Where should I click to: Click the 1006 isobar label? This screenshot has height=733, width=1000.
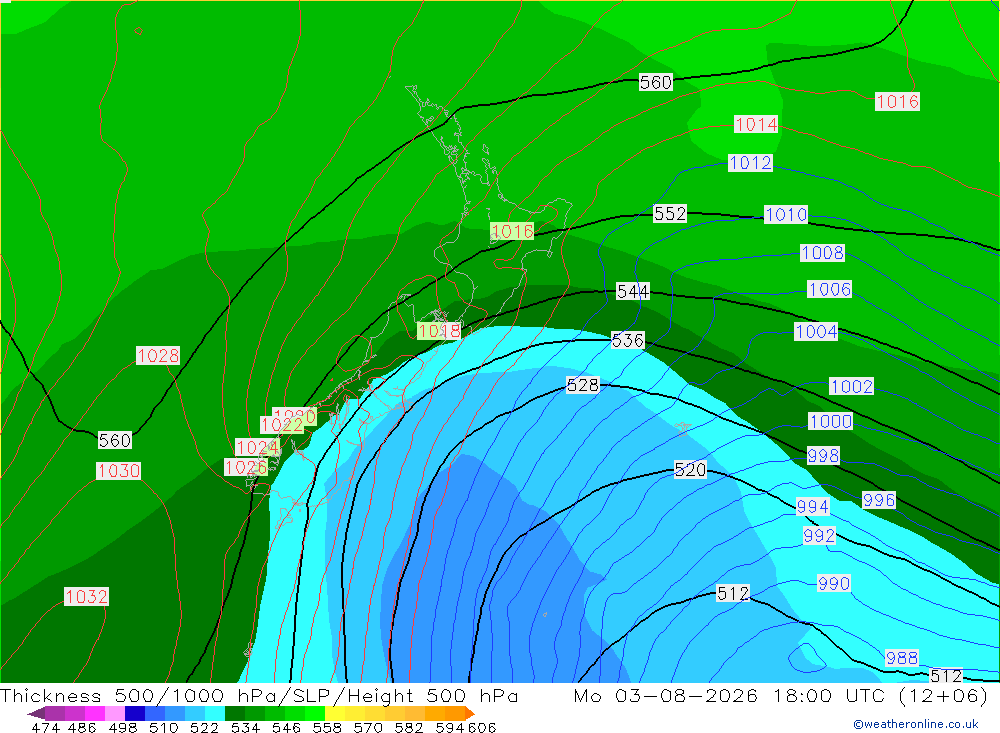(829, 289)
